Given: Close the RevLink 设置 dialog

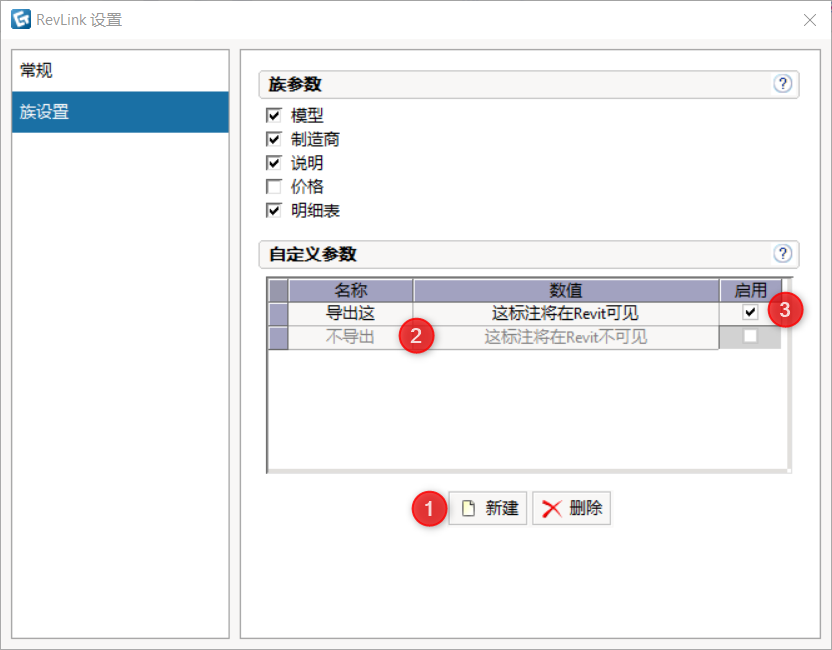Looking at the screenshot, I should click(810, 20).
